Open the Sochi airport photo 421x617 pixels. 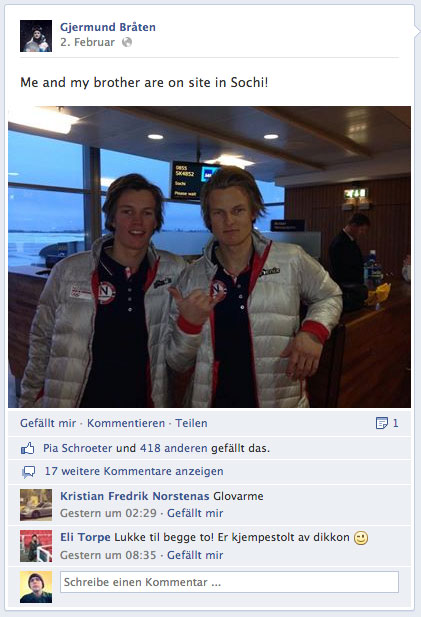209,257
